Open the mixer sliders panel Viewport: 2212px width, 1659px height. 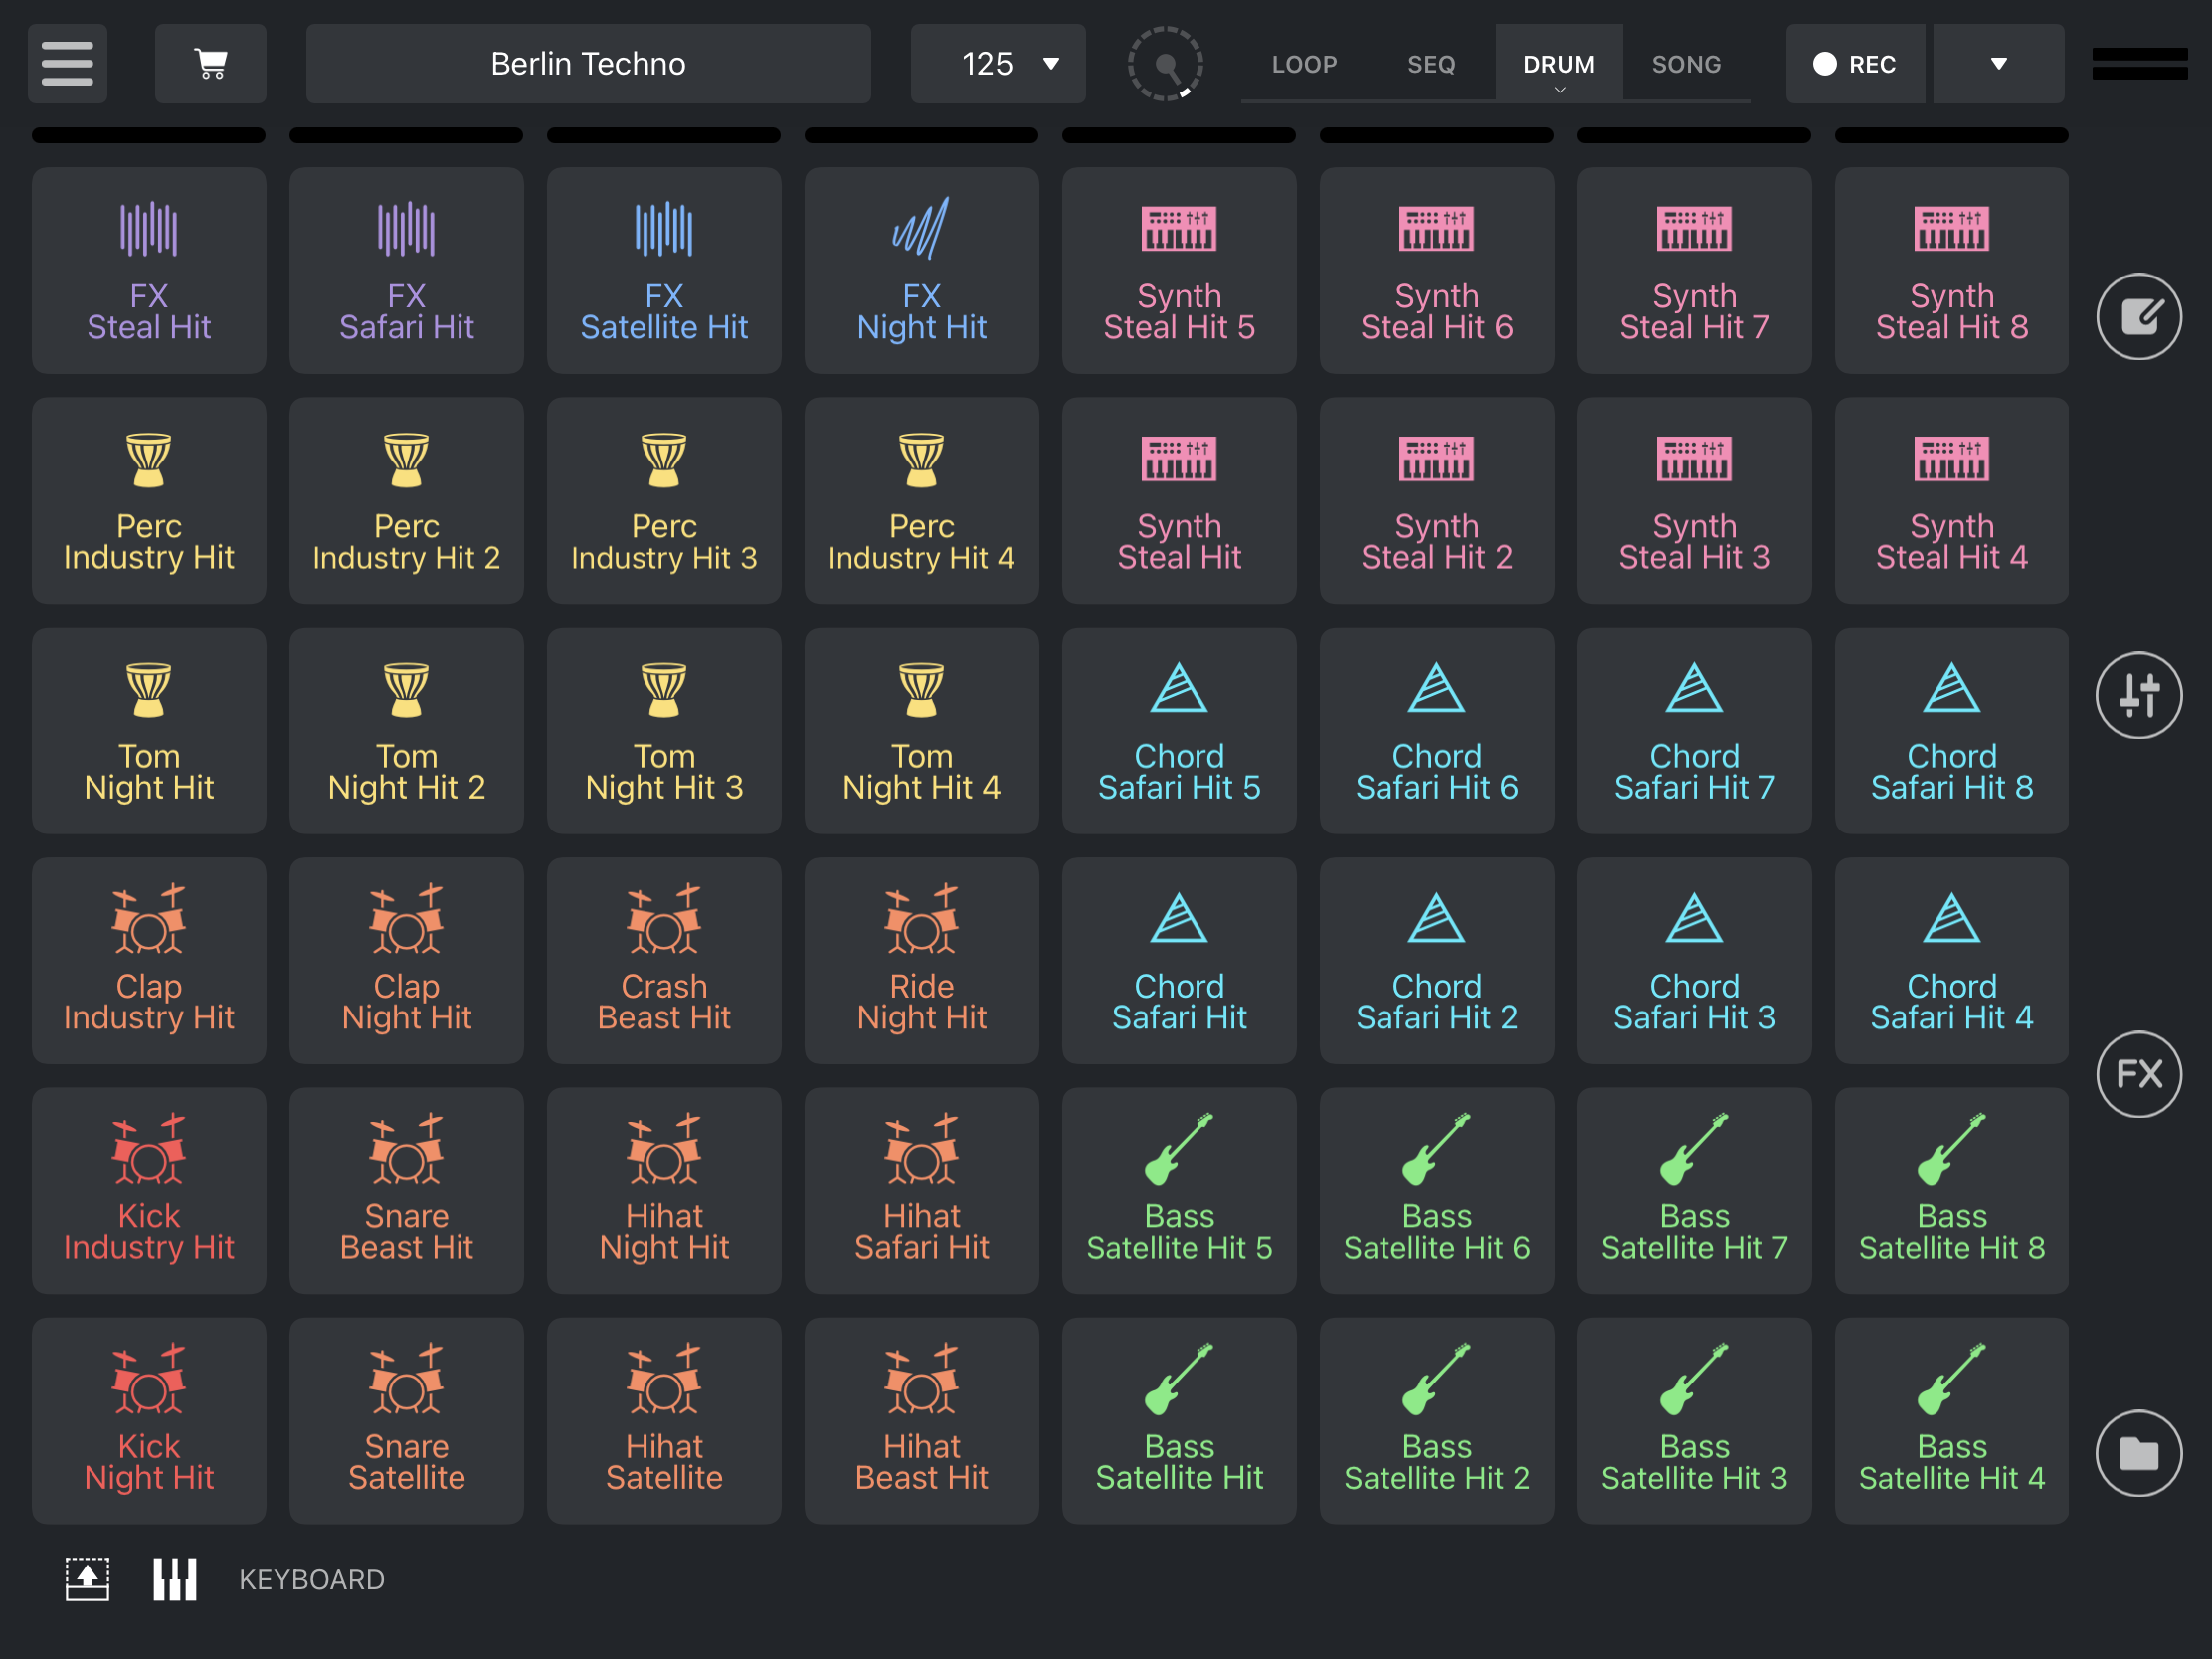2138,695
